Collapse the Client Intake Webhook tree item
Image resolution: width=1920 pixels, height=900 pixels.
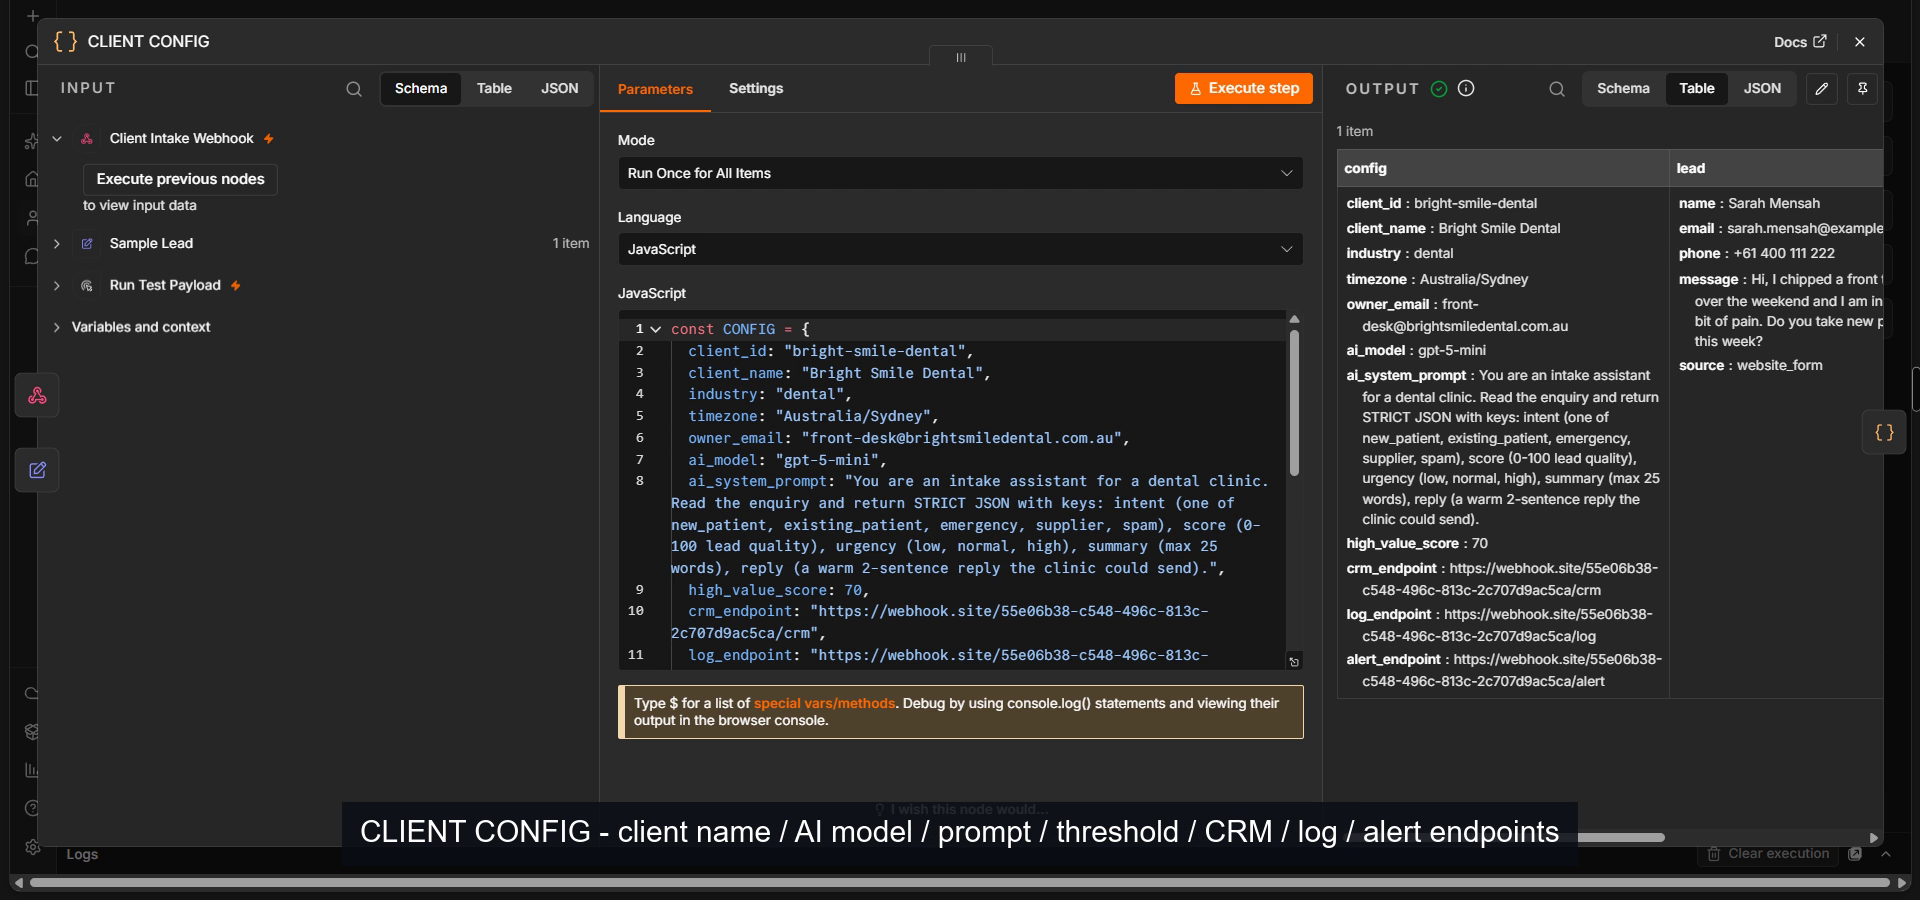coord(57,139)
